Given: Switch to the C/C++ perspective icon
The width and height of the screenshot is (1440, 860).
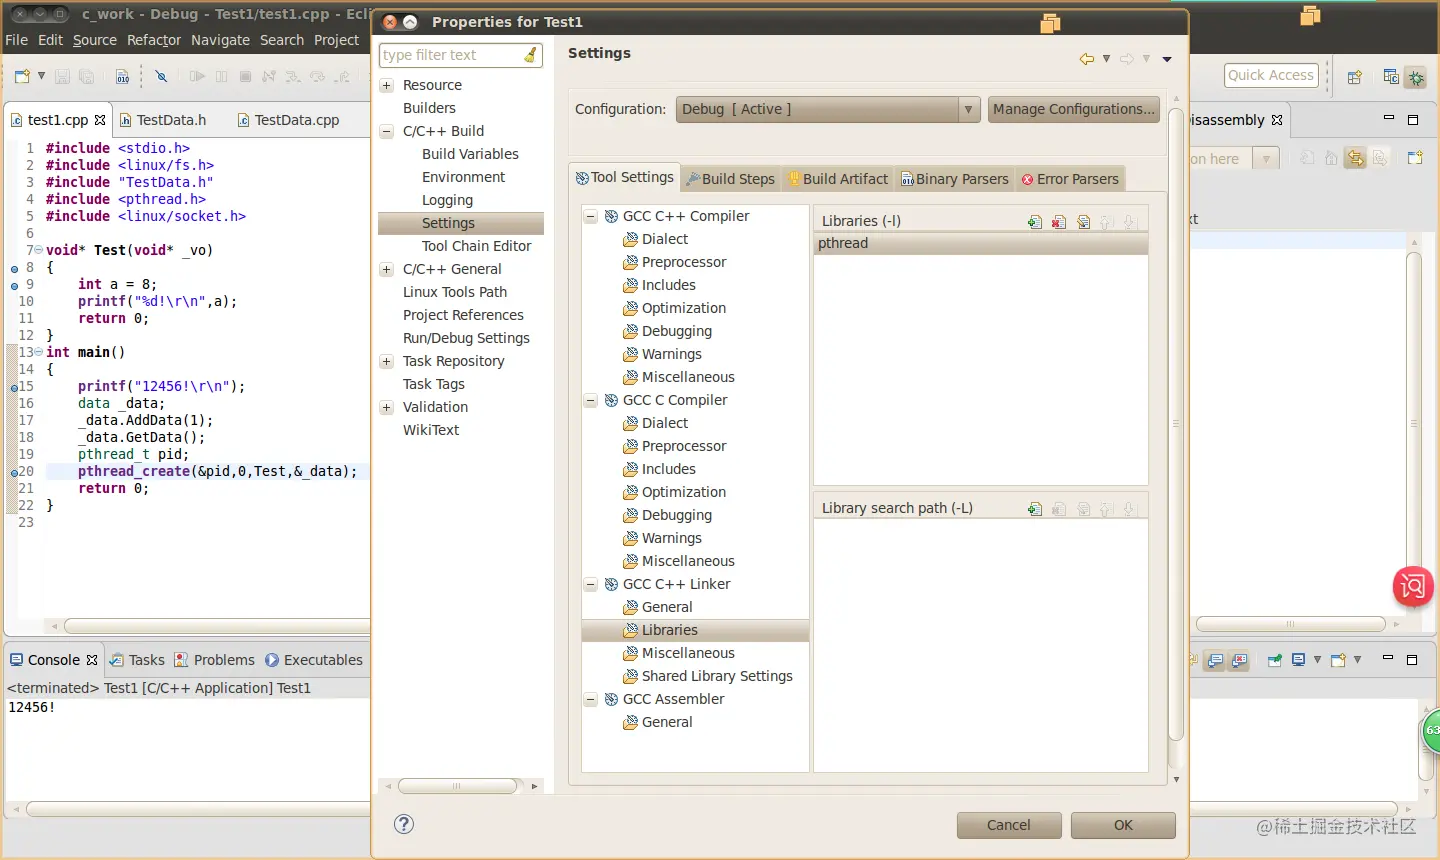Looking at the screenshot, I should pyautogui.click(x=1391, y=76).
